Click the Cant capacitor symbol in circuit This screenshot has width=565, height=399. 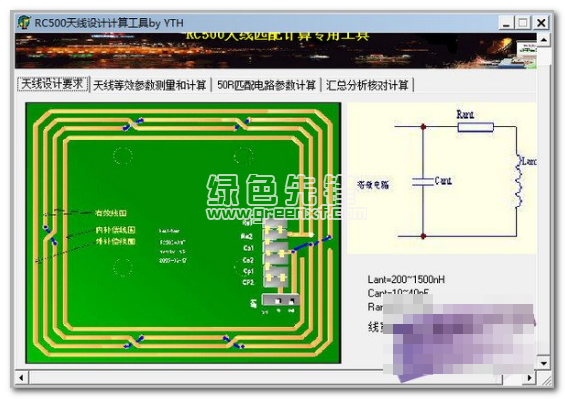[x=423, y=182]
